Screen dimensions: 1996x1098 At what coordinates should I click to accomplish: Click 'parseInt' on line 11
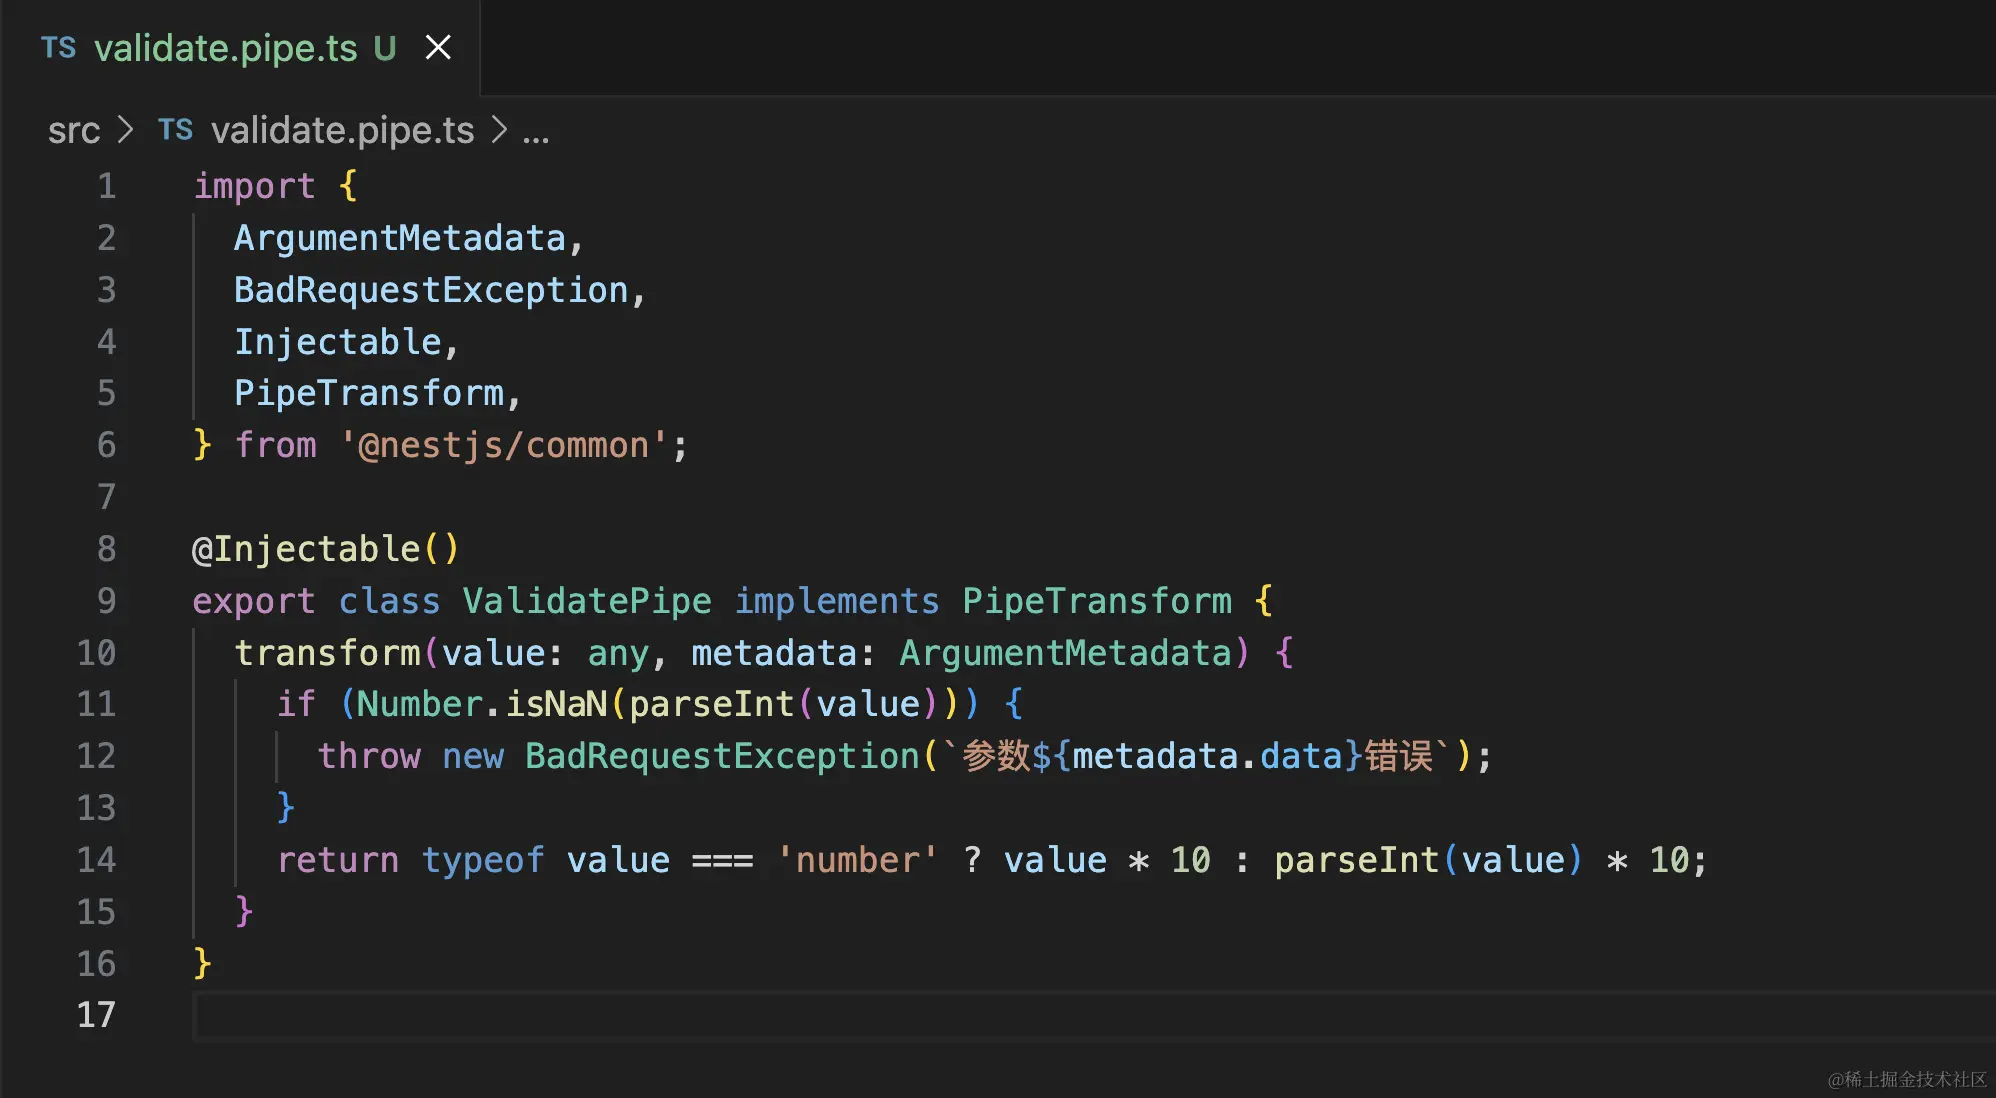point(711,704)
